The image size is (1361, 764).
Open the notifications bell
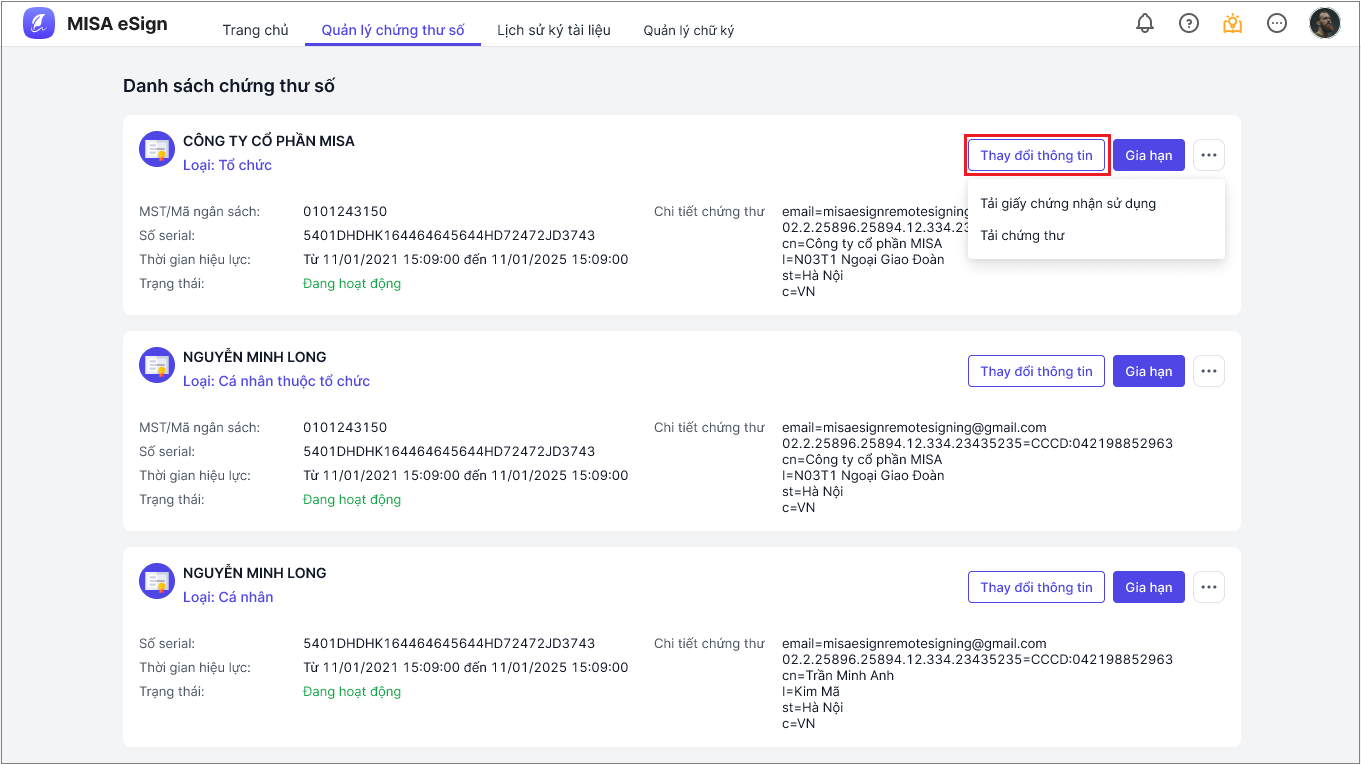(x=1145, y=23)
